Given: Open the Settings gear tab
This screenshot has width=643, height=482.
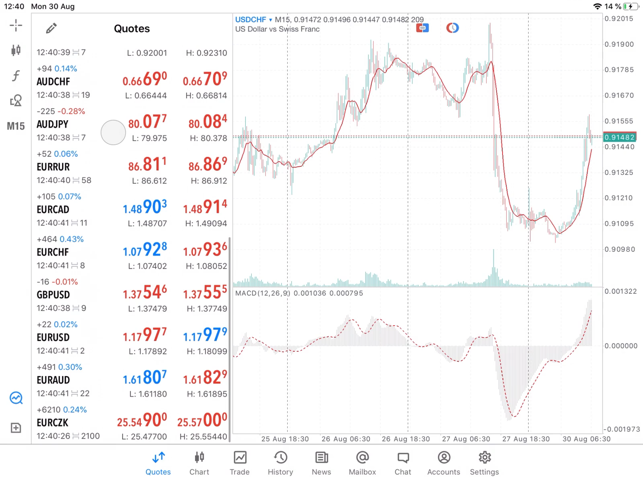Looking at the screenshot, I should coord(485,464).
